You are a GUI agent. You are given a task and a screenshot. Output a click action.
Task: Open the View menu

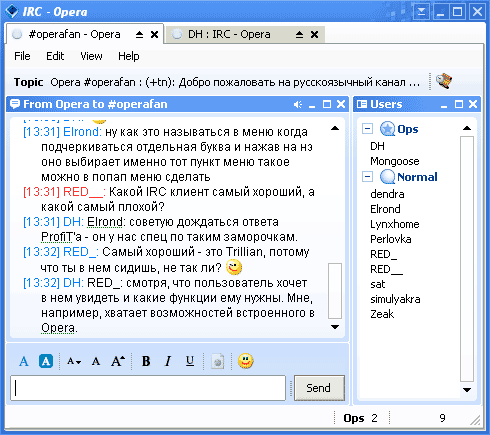click(x=91, y=56)
